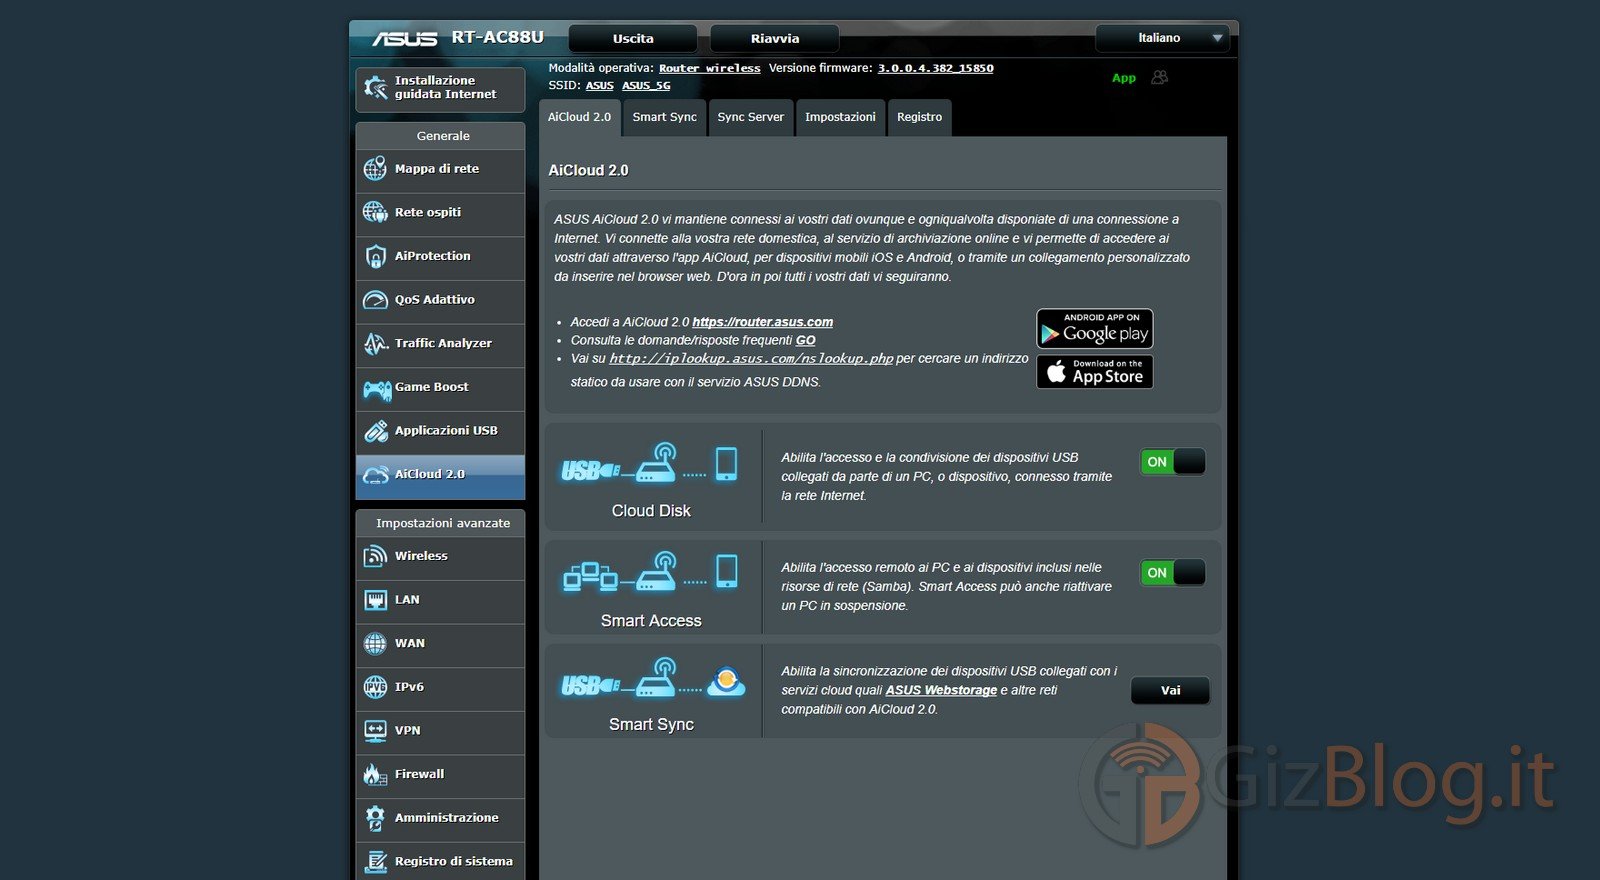Click the firmware version 3.0.0.4.382_15850 link

click(935, 68)
